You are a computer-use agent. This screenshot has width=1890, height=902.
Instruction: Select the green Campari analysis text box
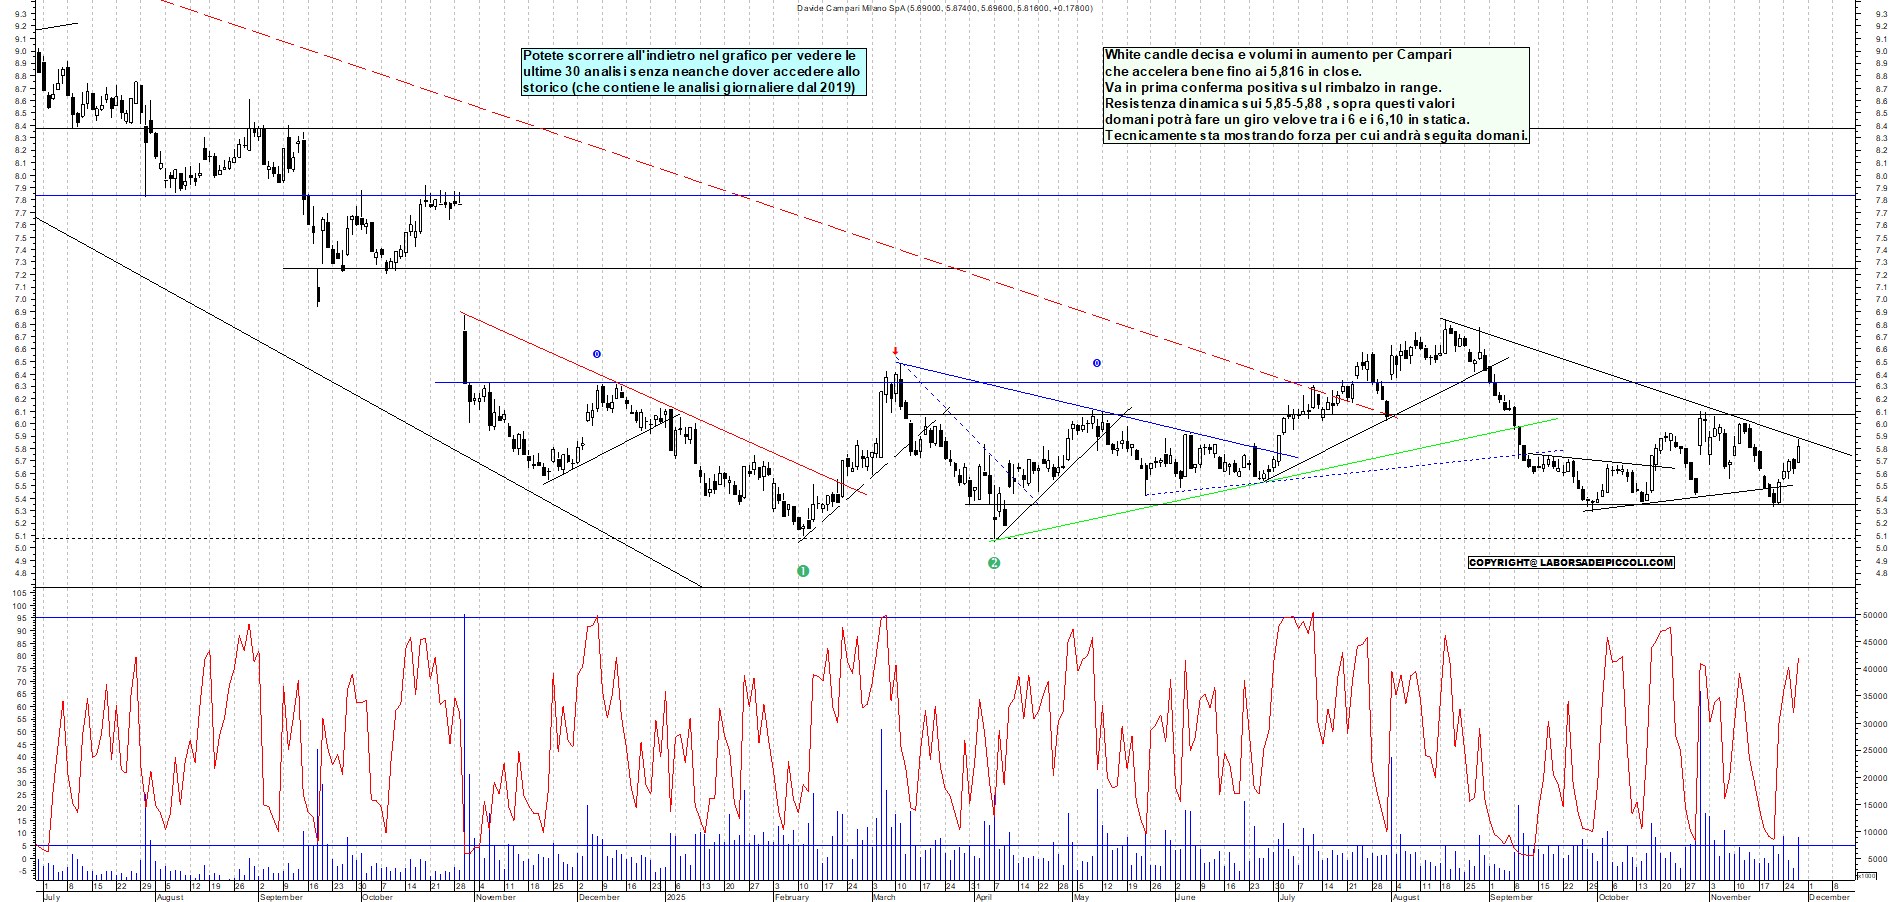[x=1315, y=95]
